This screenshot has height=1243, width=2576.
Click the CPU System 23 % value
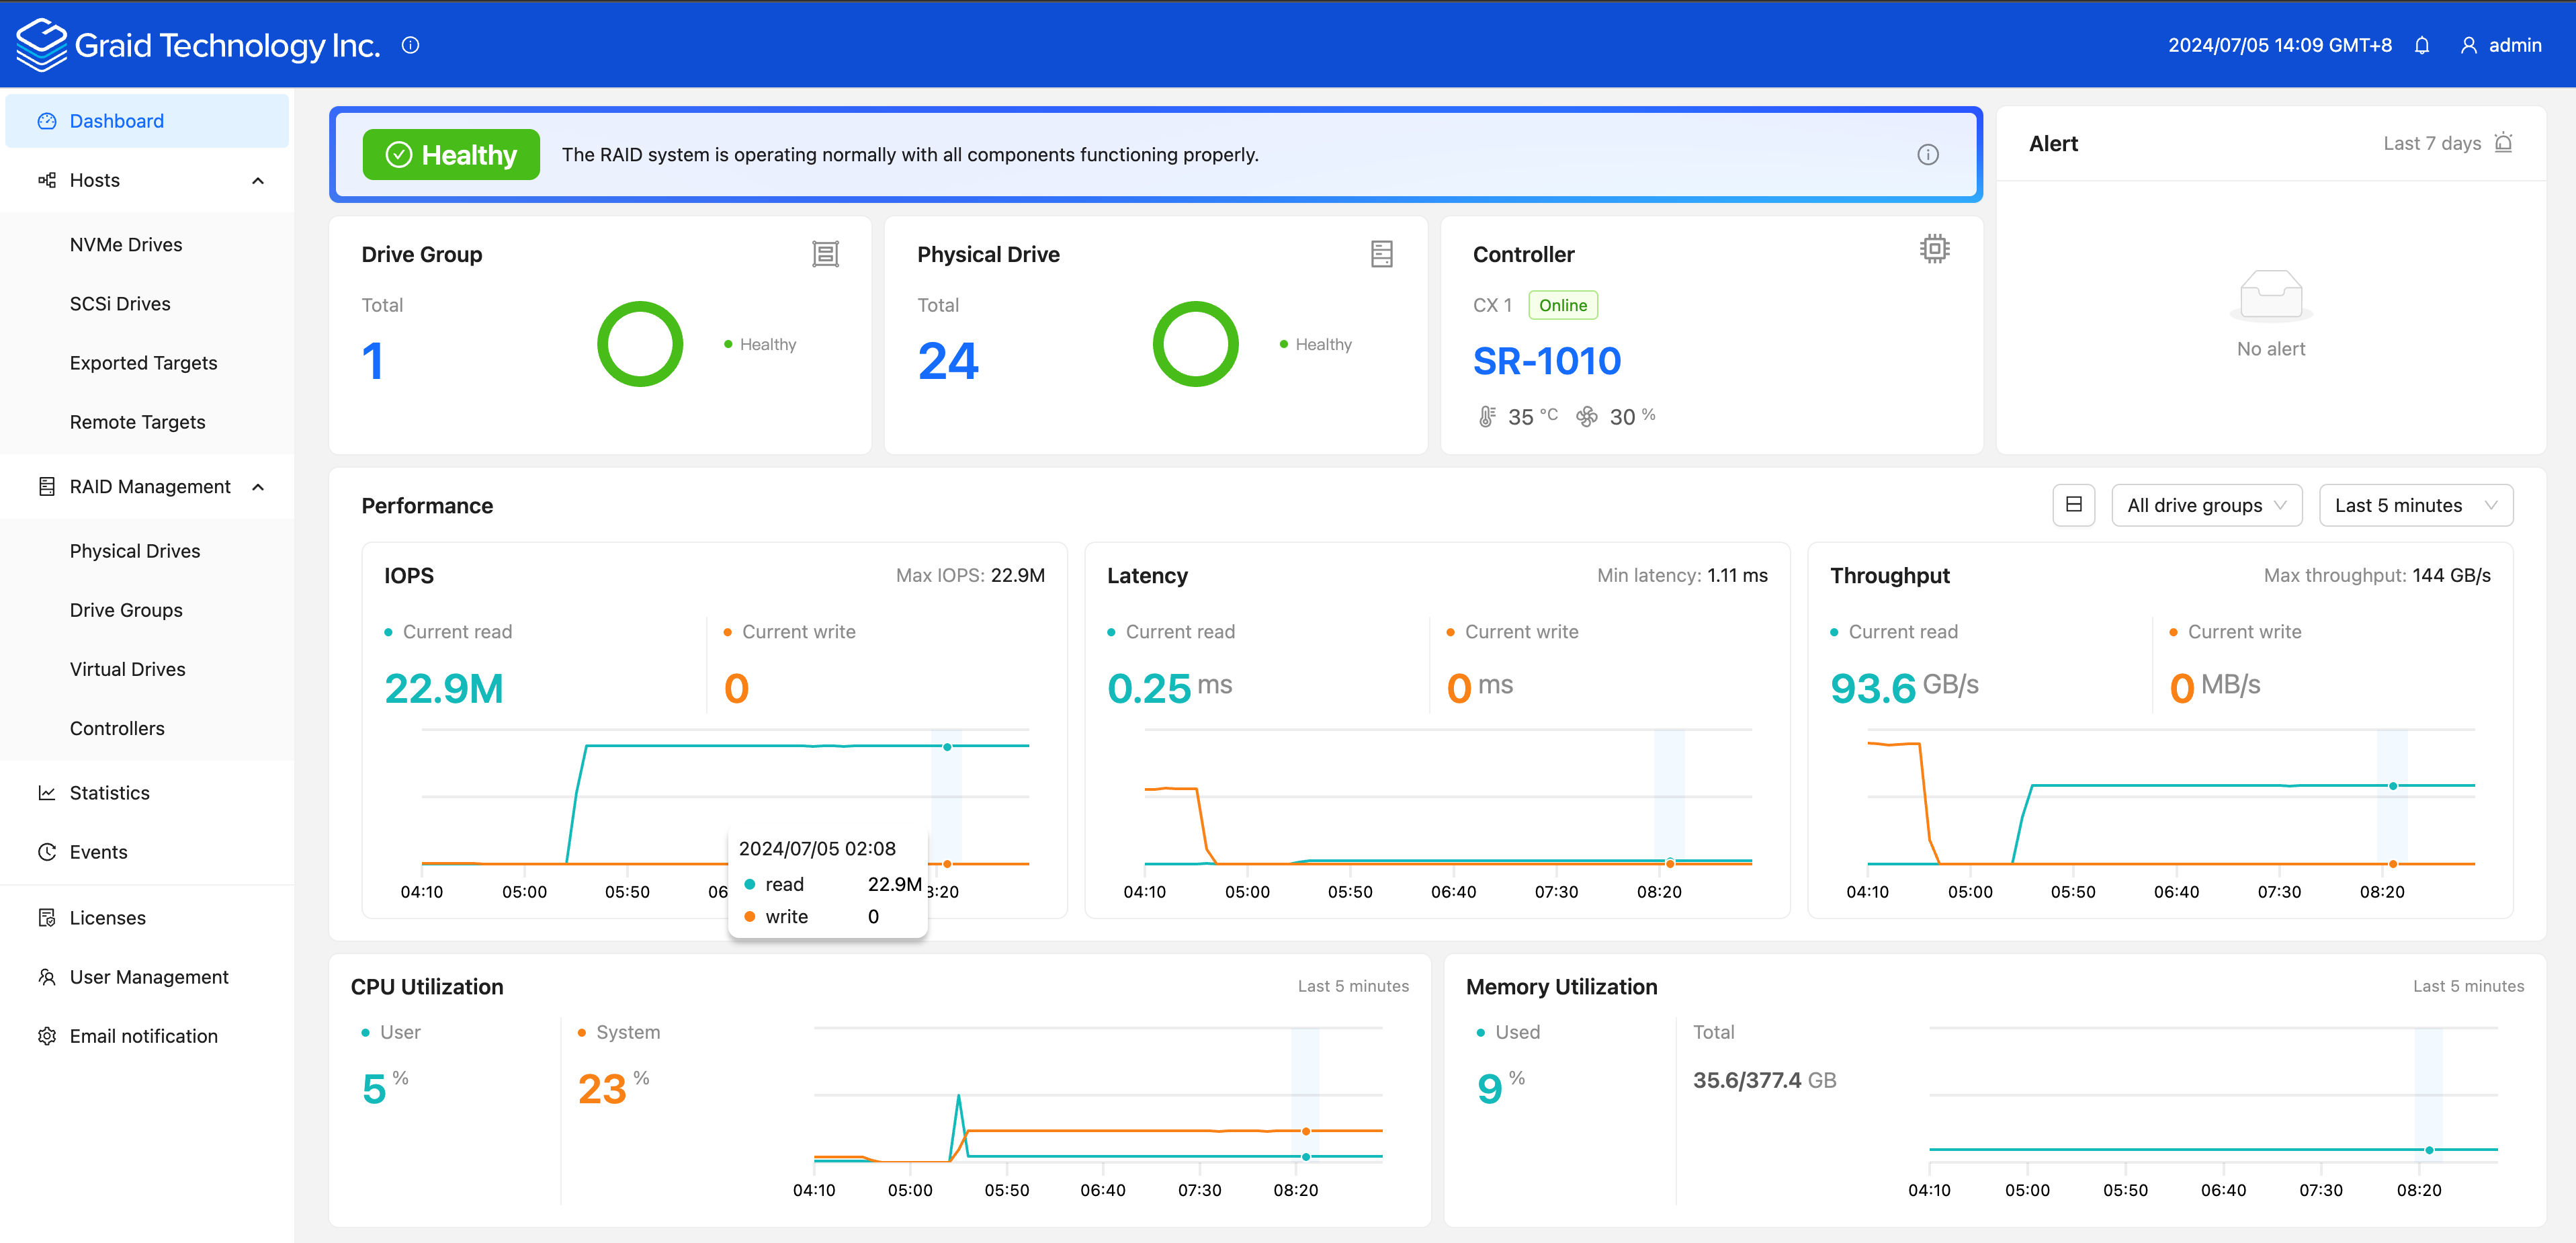tap(613, 1087)
